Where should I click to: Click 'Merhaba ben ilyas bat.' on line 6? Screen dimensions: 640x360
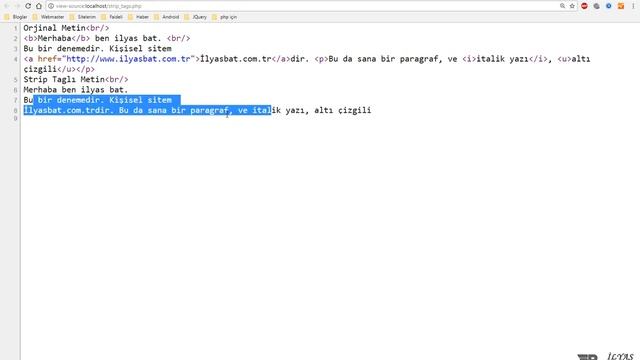[76, 90]
